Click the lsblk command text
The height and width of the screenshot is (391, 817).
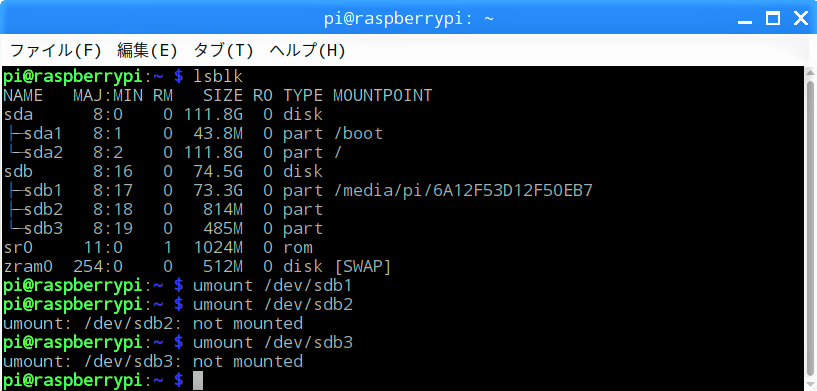(x=218, y=77)
